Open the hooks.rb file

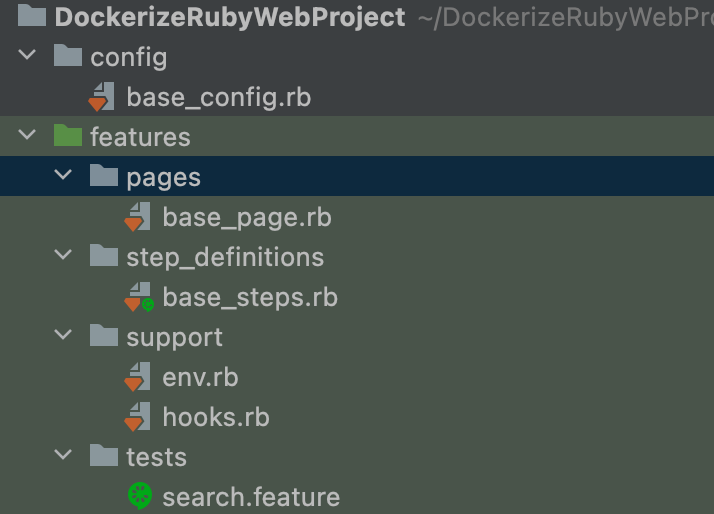click(x=216, y=417)
